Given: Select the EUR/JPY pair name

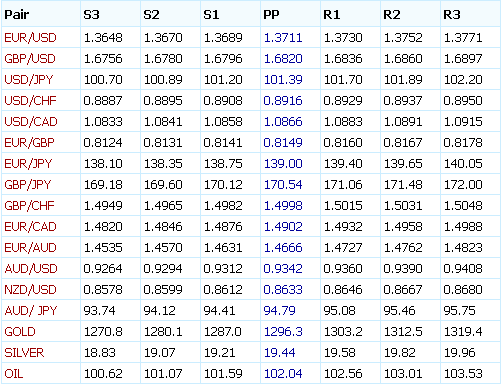Looking at the screenshot, I should pyautogui.click(x=28, y=164).
